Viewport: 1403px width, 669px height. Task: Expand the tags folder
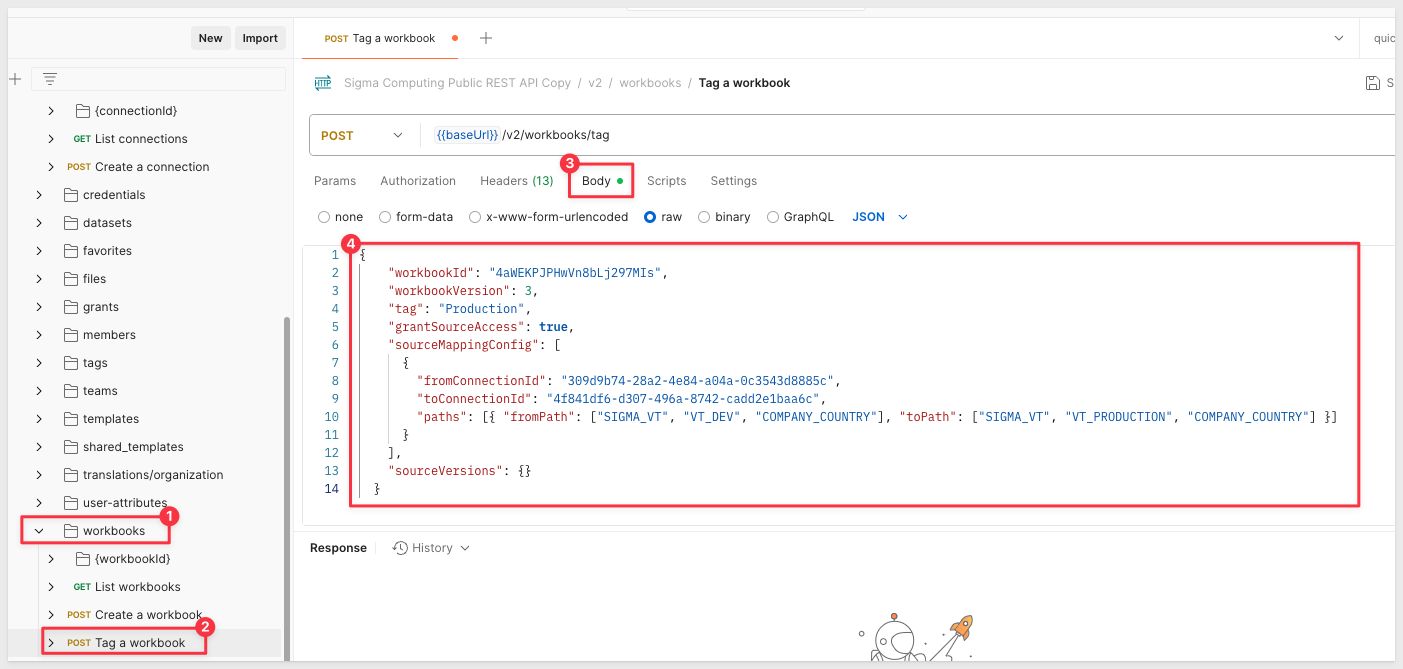pos(39,363)
